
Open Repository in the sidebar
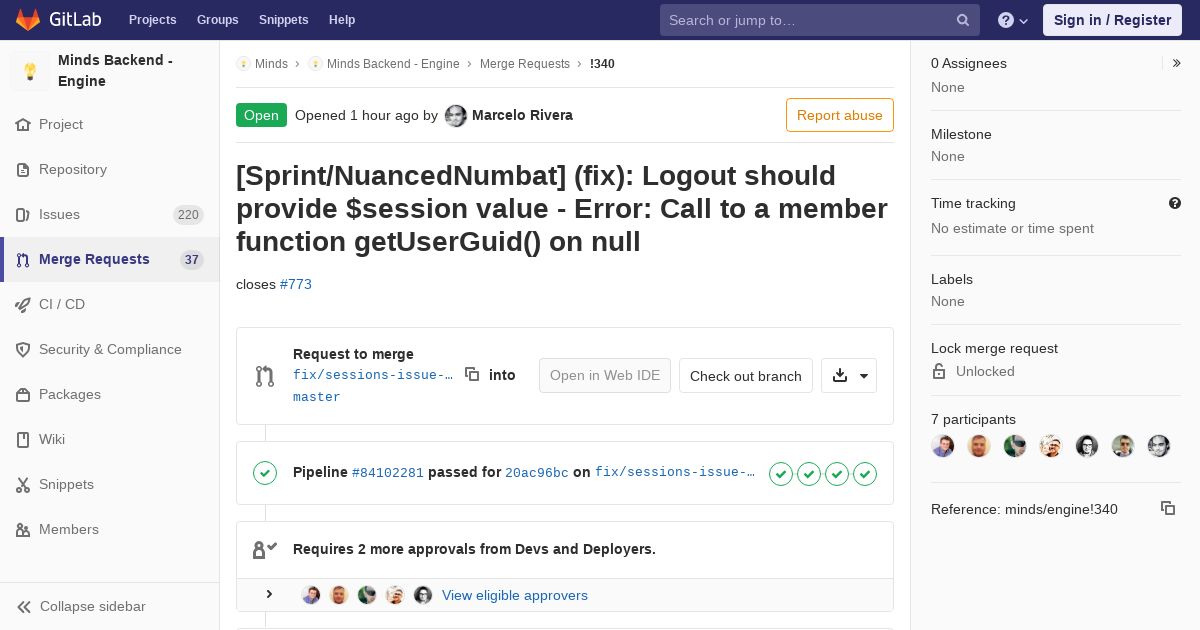110,169
